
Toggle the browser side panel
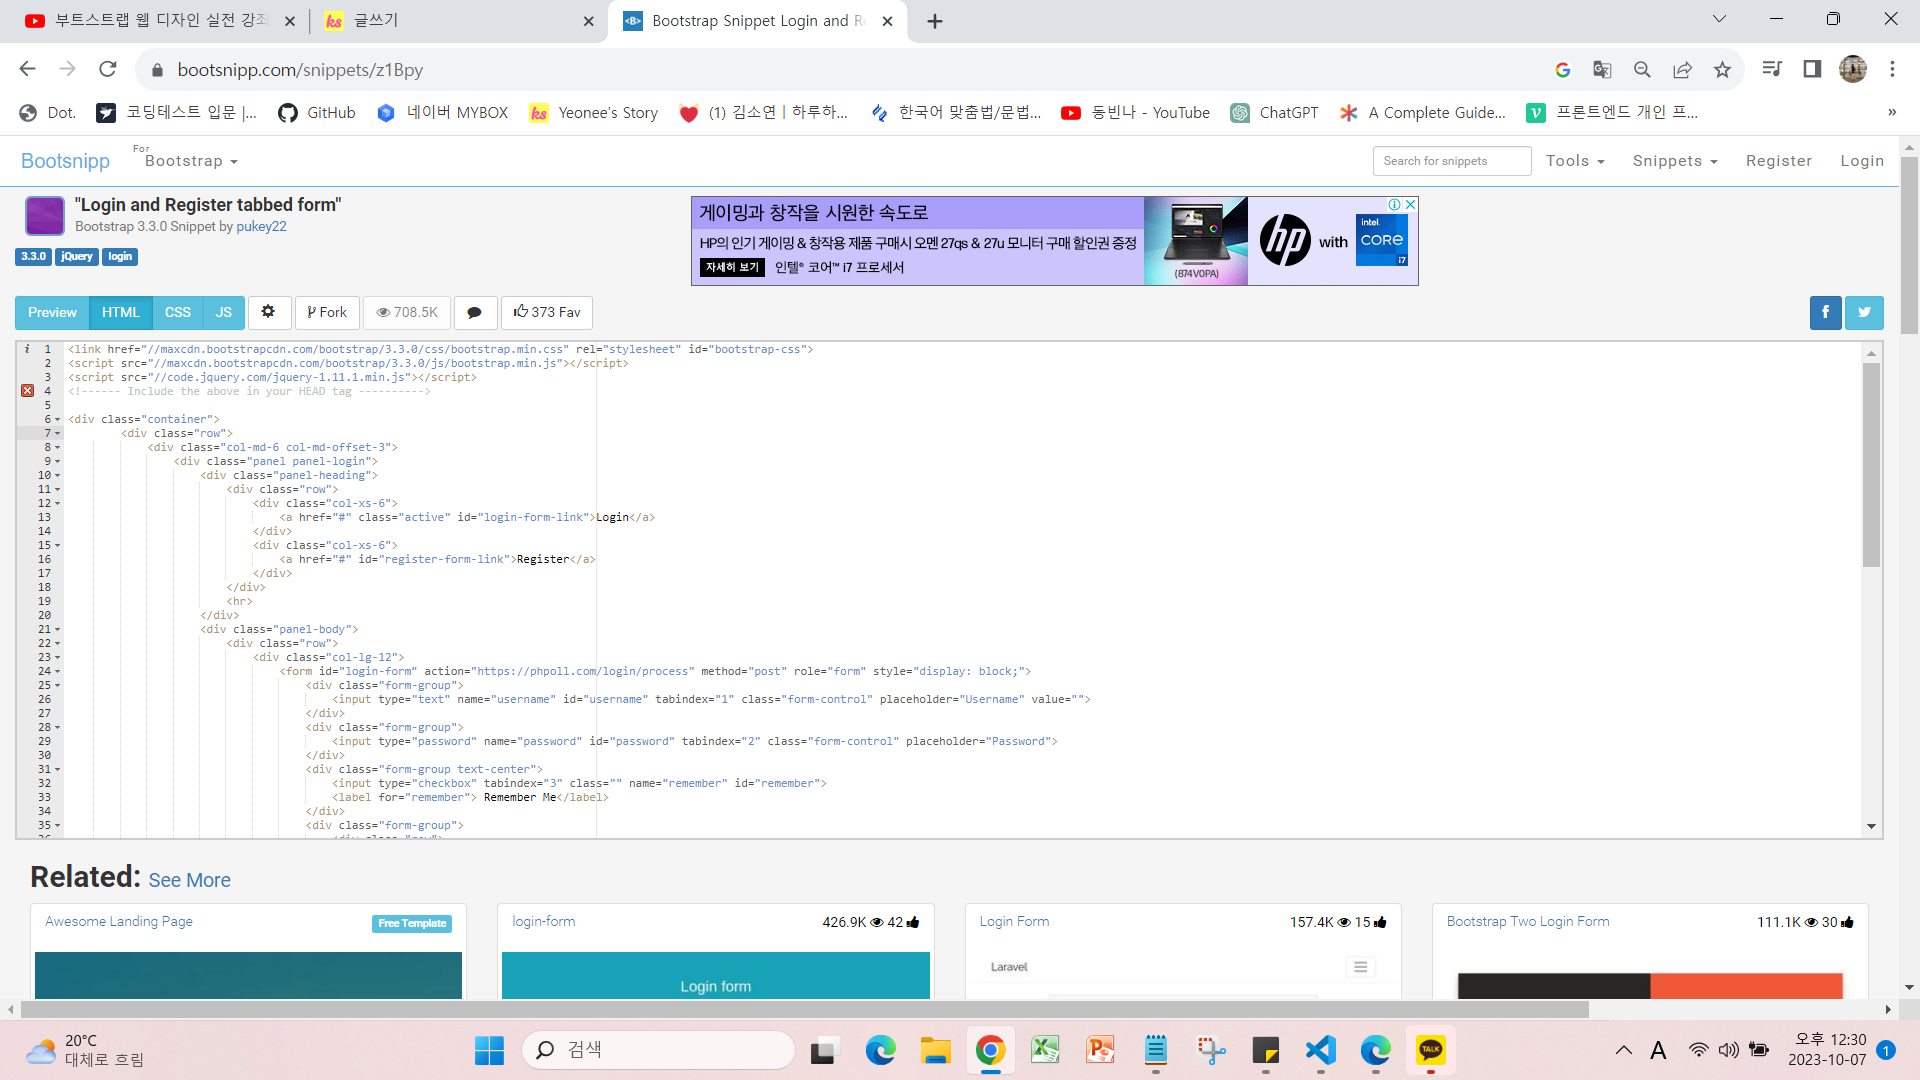(1812, 69)
